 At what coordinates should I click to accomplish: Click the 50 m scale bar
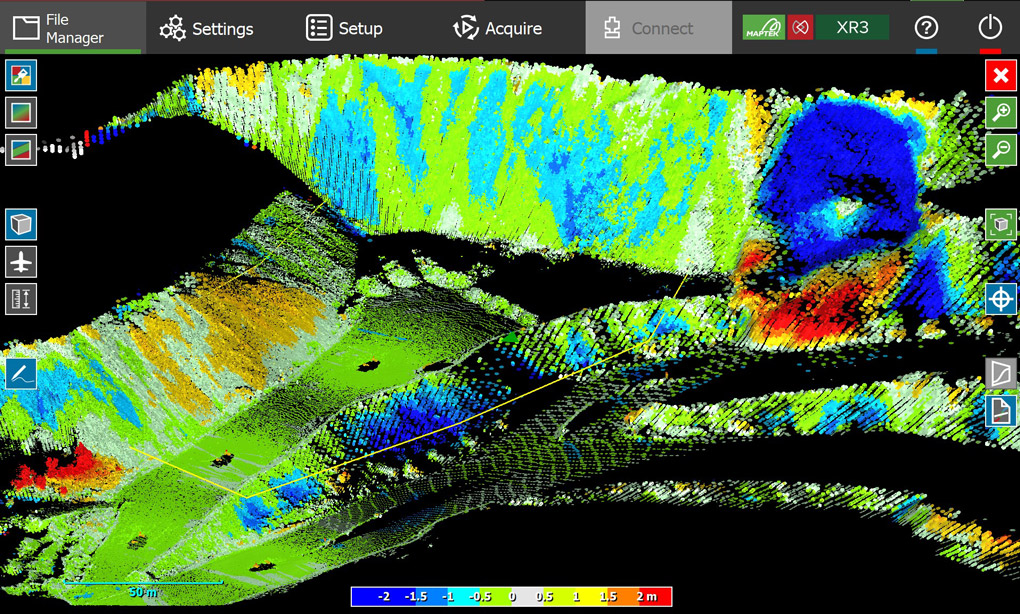[143, 587]
